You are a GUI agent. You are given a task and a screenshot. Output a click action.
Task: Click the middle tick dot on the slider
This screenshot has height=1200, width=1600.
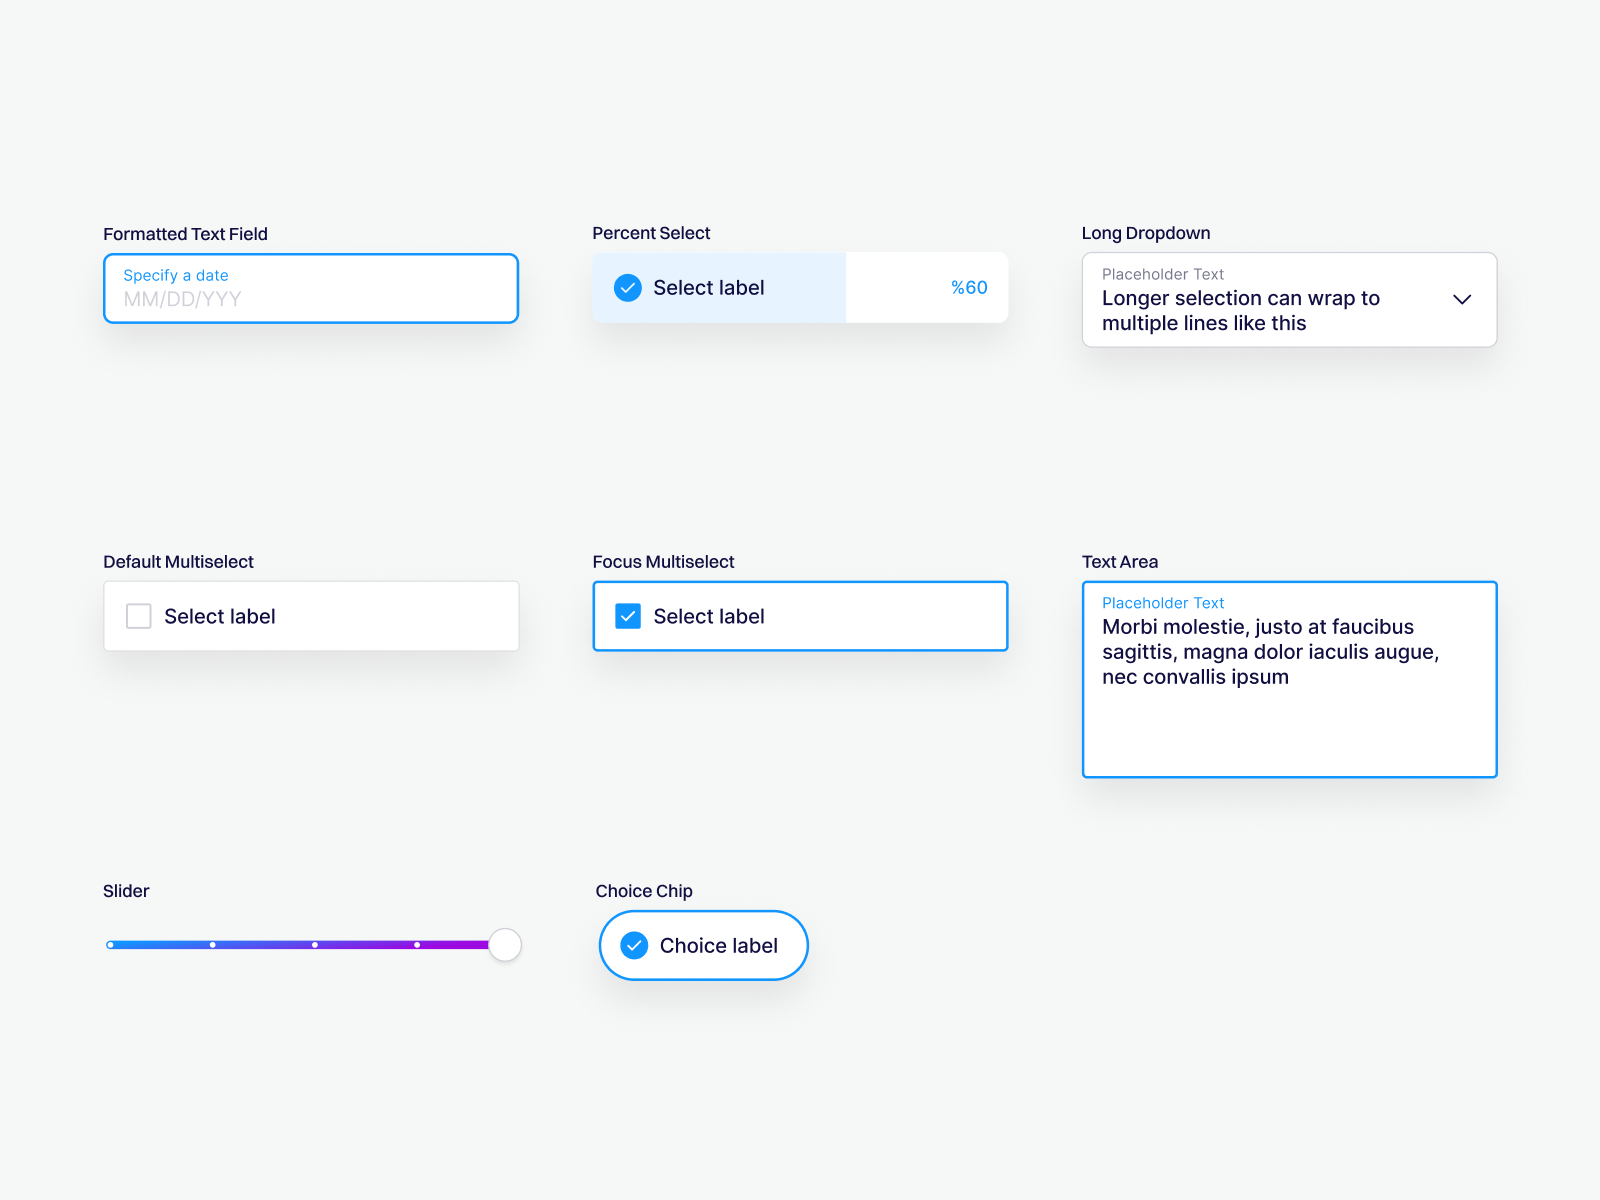coord(315,944)
